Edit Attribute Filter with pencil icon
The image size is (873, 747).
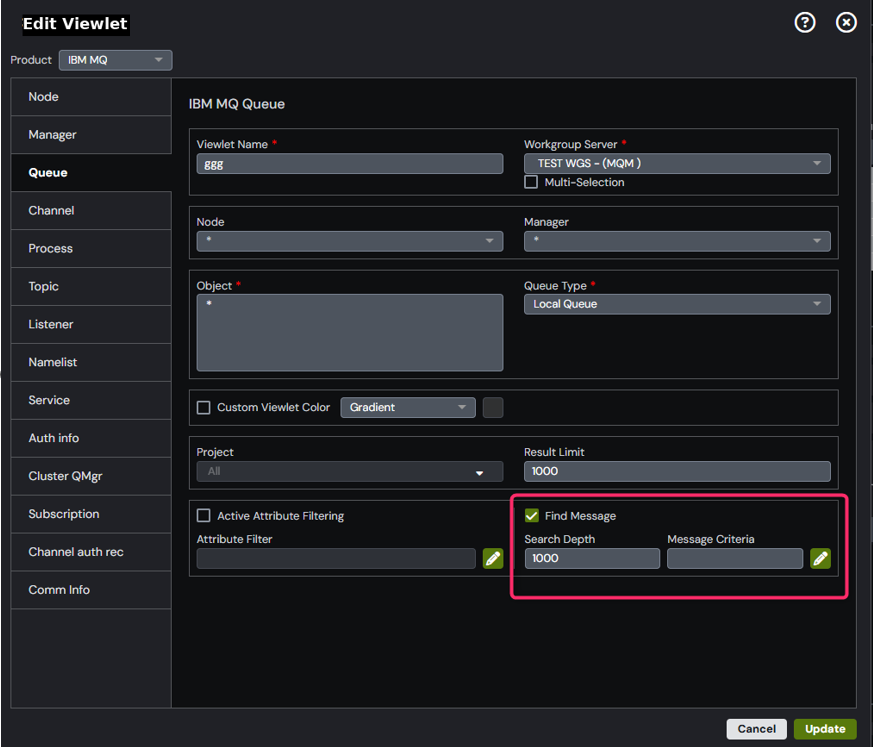(493, 558)
